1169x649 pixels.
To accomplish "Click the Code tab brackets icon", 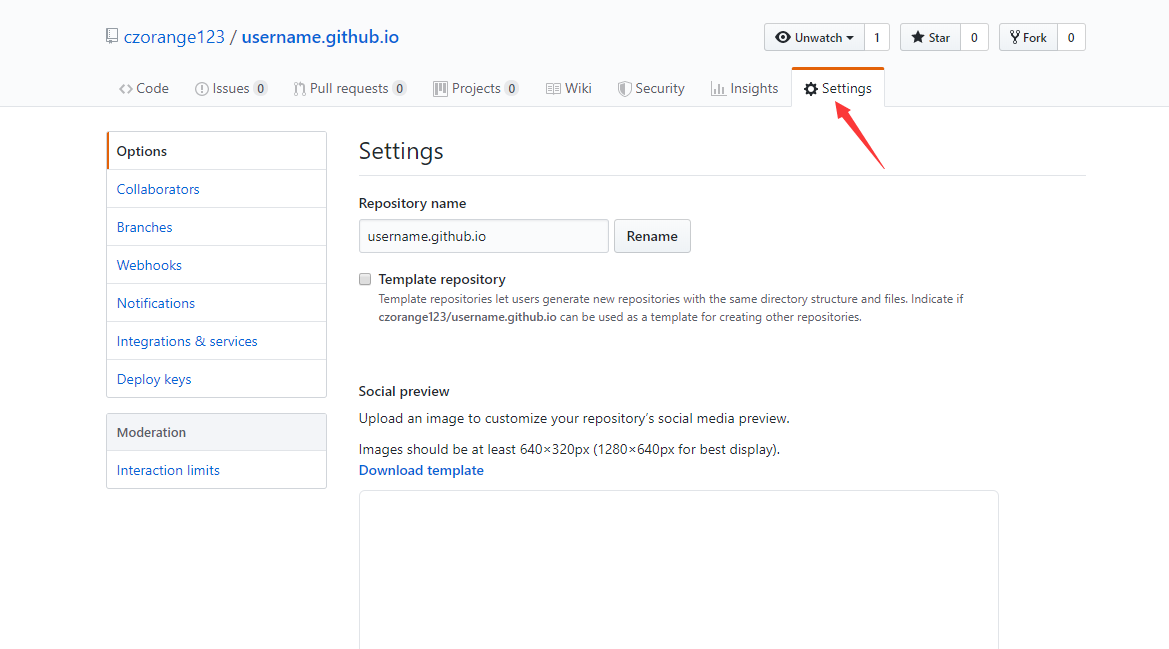I will tap(126, 89).
